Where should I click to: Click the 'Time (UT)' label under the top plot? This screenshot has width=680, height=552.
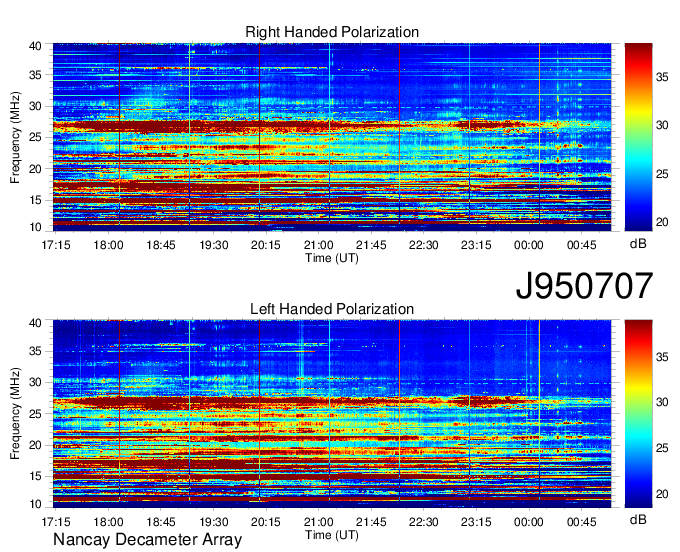(x=332, y=258)
